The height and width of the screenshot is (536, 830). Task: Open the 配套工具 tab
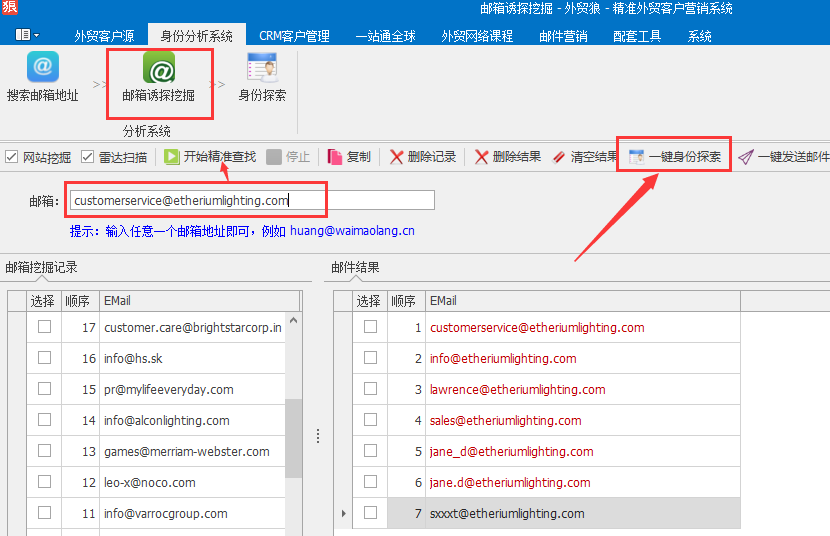(x=637, y=36)
